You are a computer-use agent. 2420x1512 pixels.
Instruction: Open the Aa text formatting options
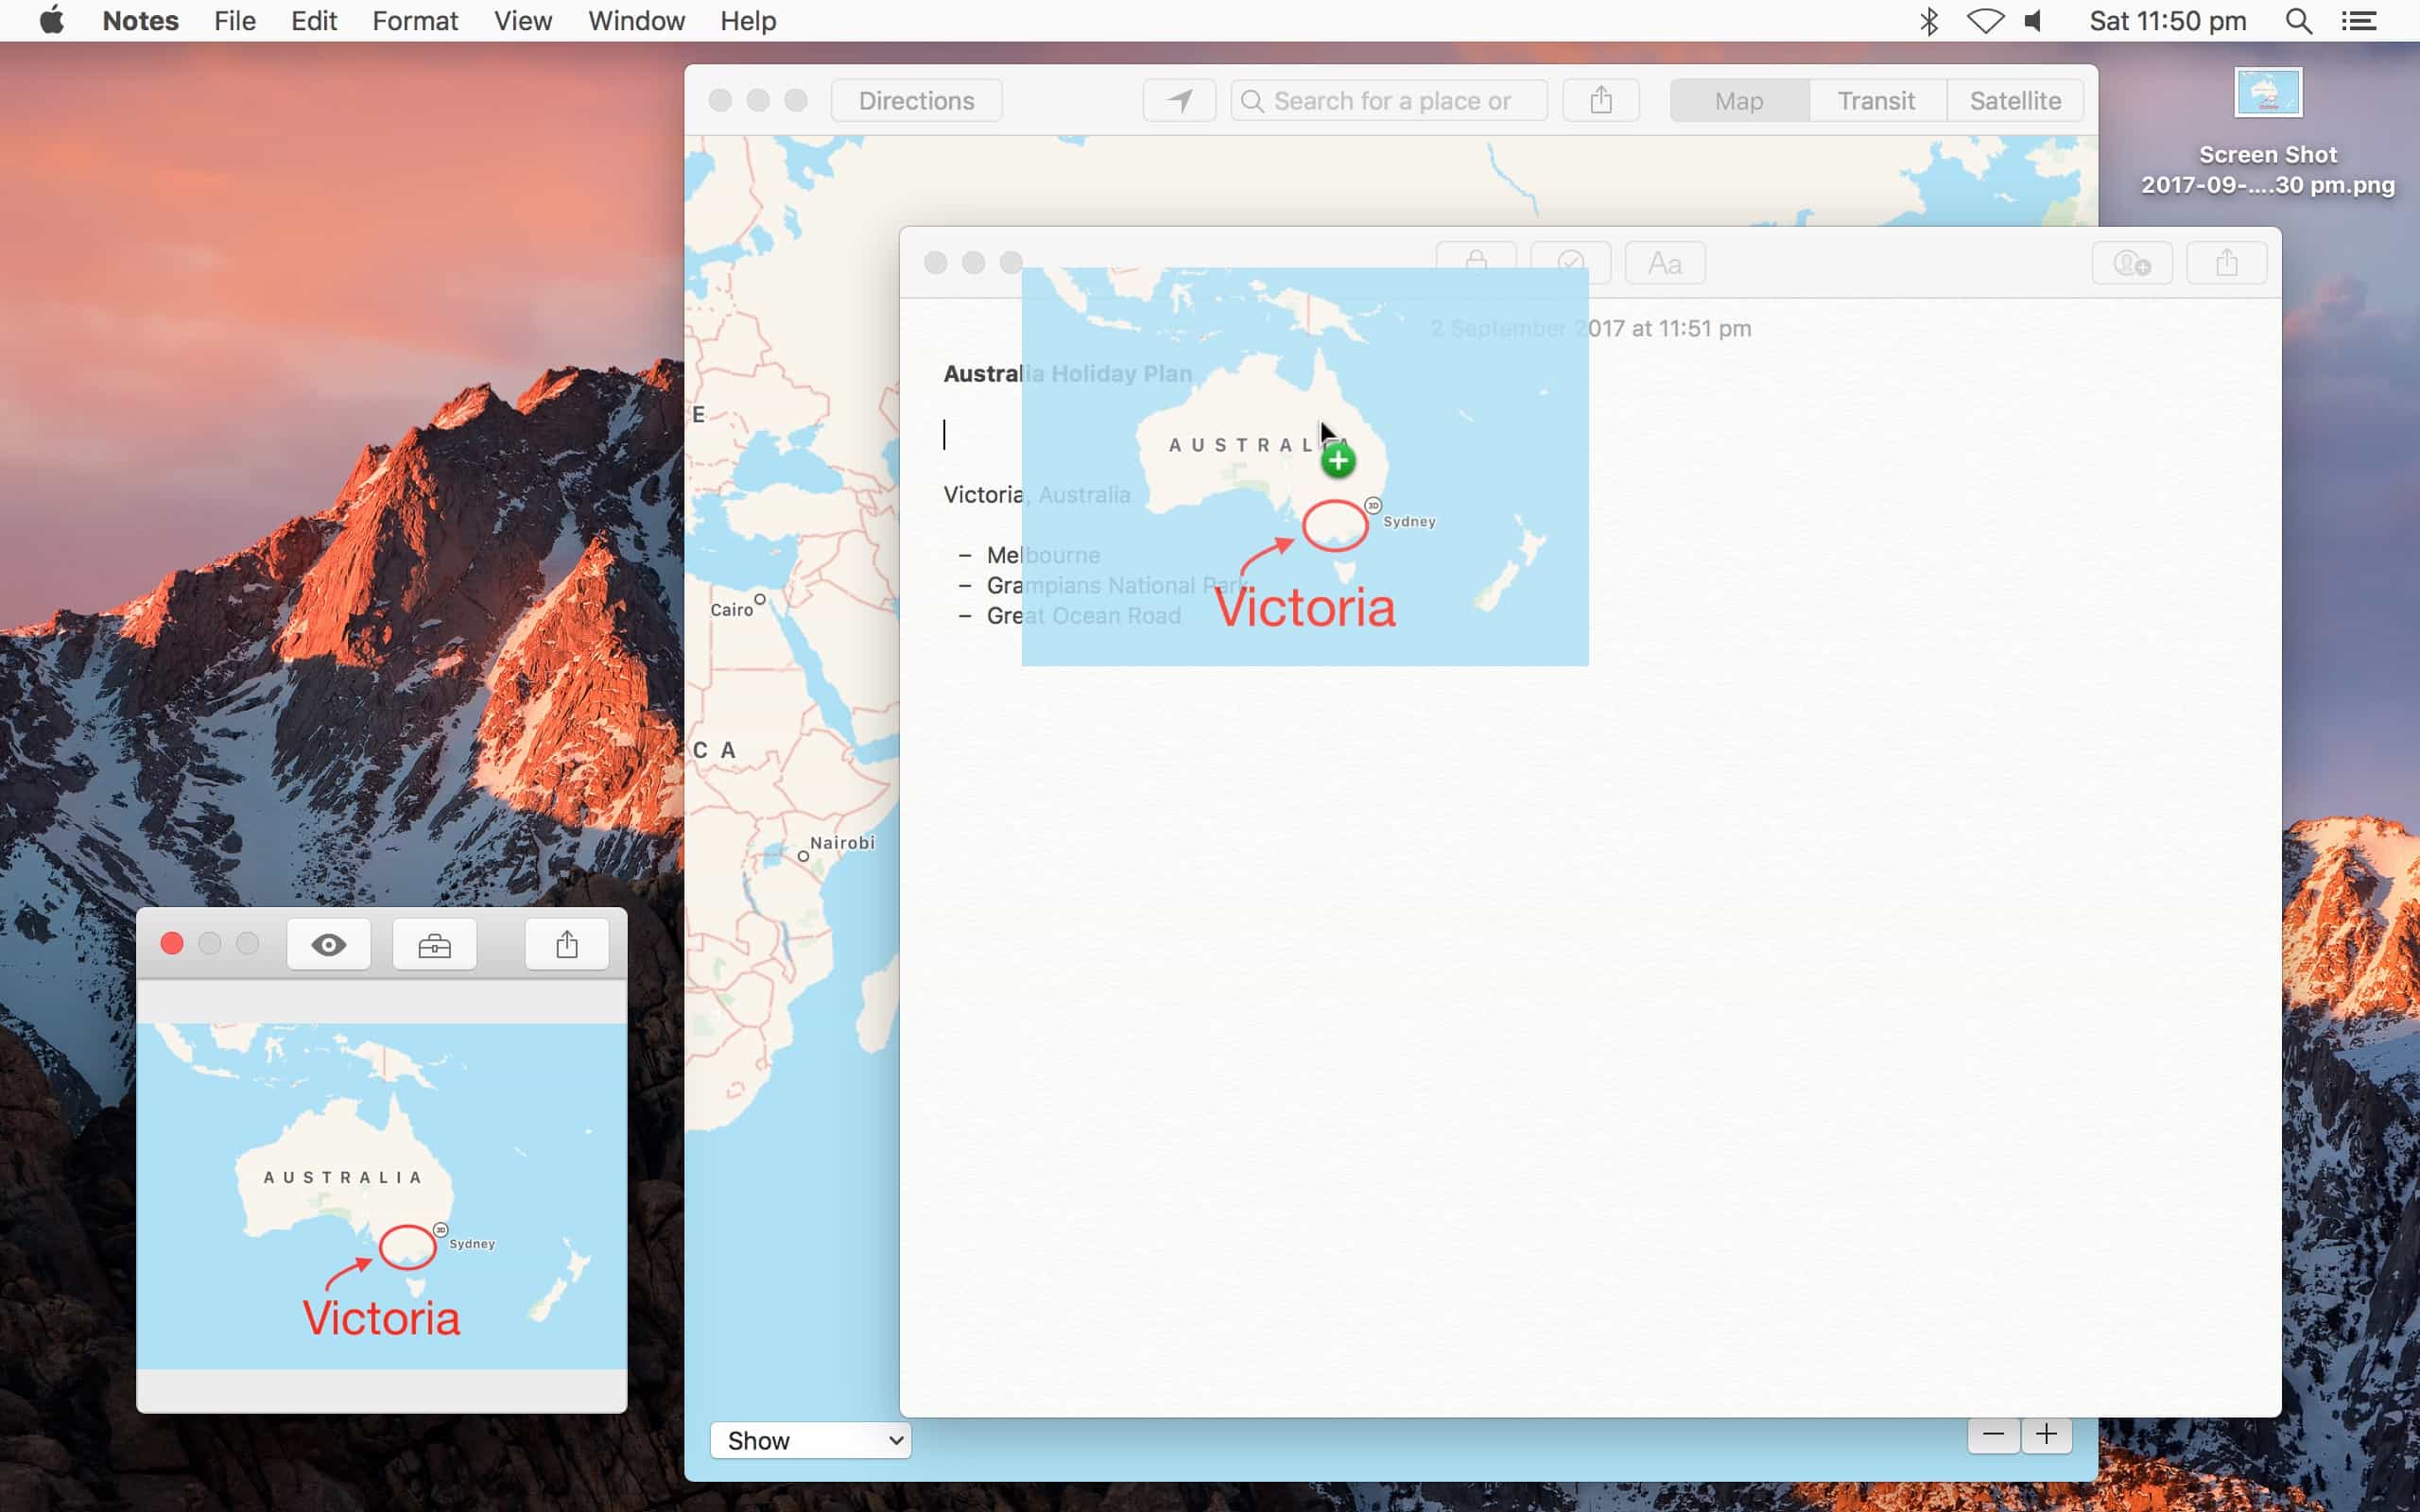tap(1663, 262)
